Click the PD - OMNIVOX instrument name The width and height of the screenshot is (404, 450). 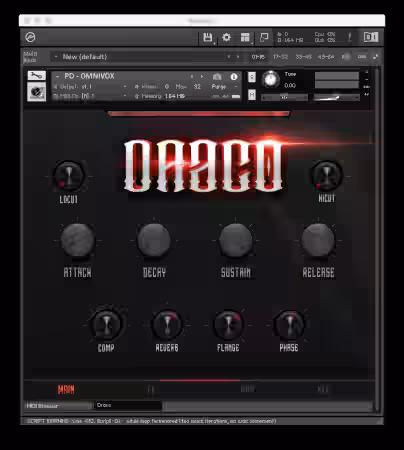coord(89,76)
